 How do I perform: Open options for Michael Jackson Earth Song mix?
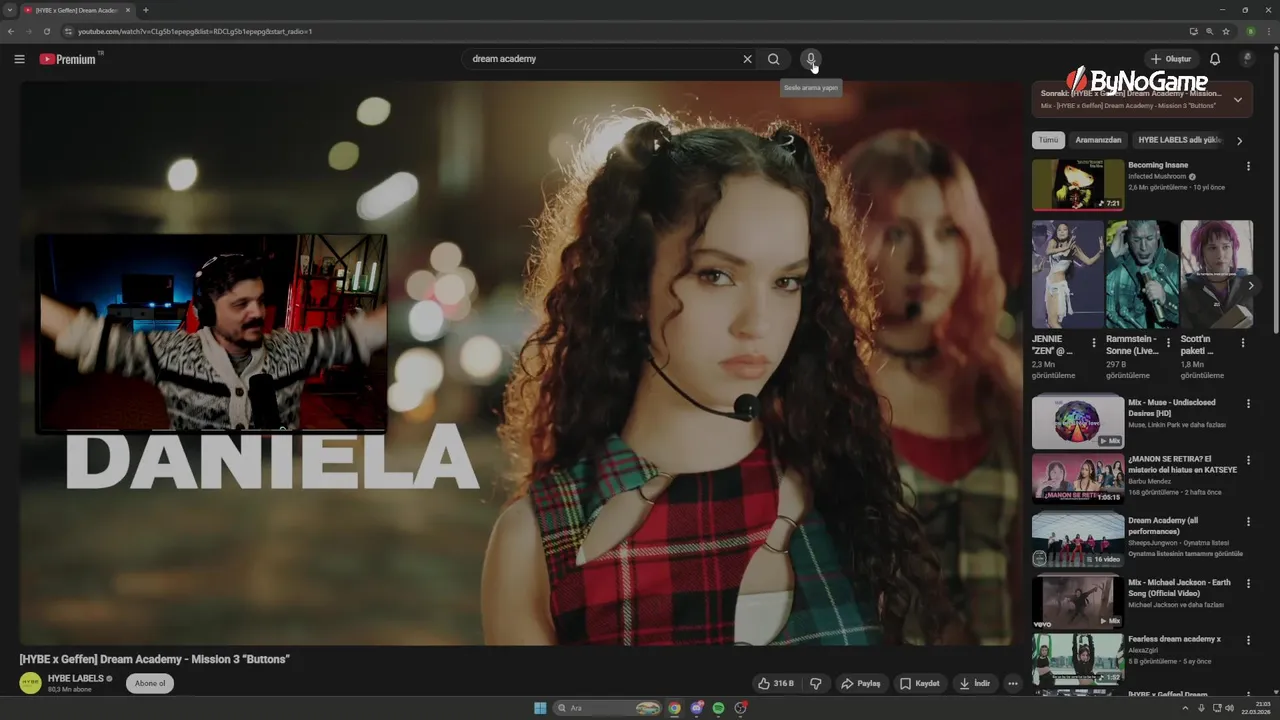click(1248, 583)
